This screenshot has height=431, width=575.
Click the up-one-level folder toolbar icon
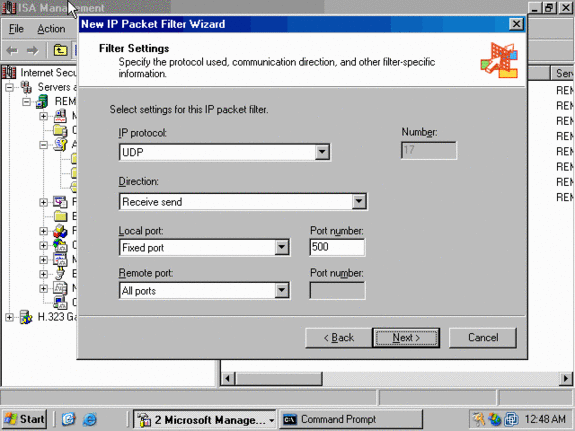tap(60, 50)
